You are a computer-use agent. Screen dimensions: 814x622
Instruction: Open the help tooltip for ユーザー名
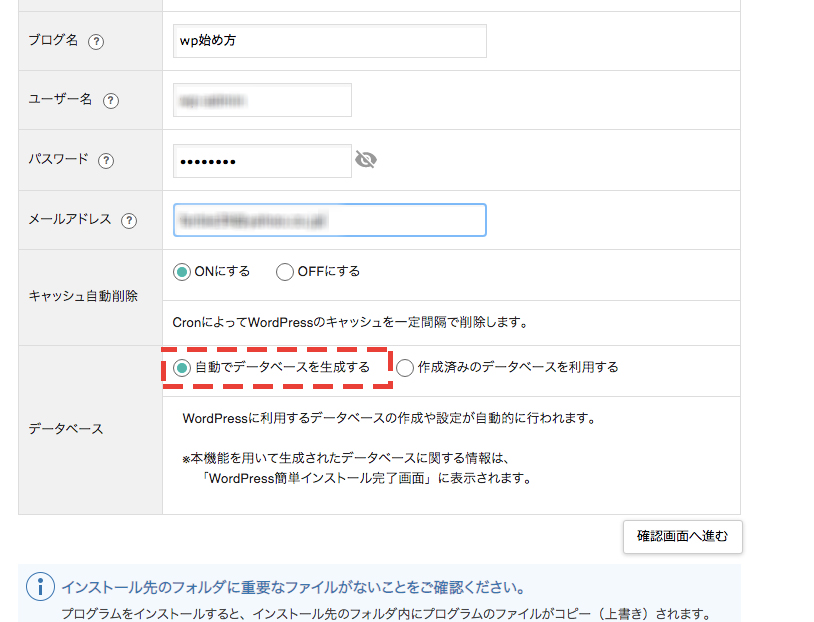coord(110,100)
